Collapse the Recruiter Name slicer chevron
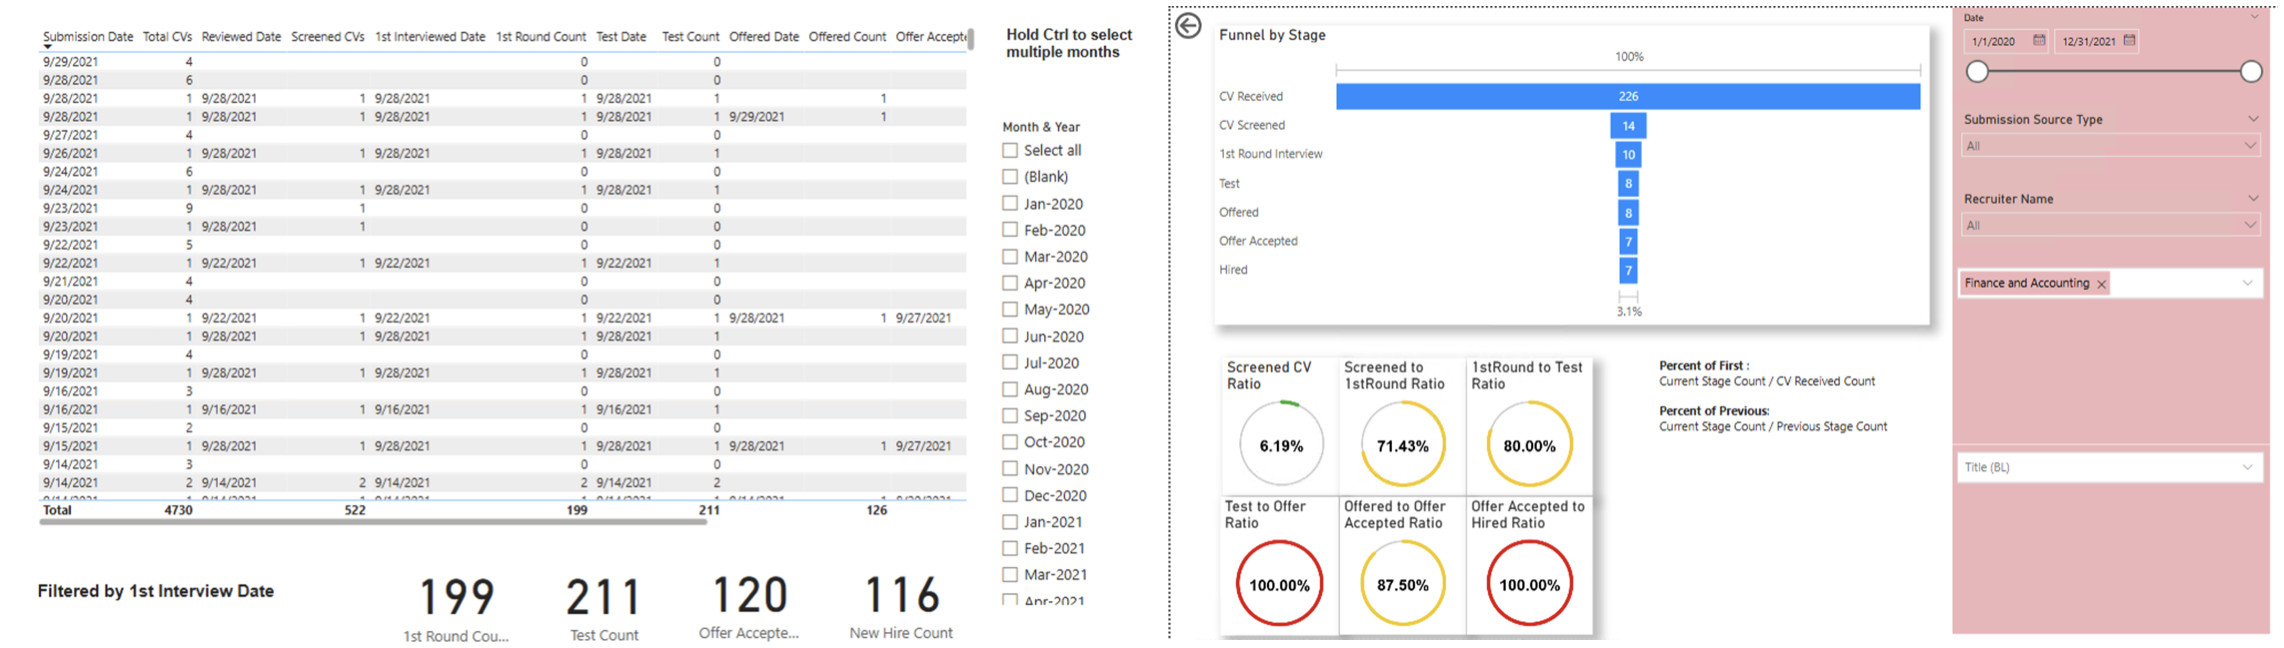 (x=2253, y=198)
